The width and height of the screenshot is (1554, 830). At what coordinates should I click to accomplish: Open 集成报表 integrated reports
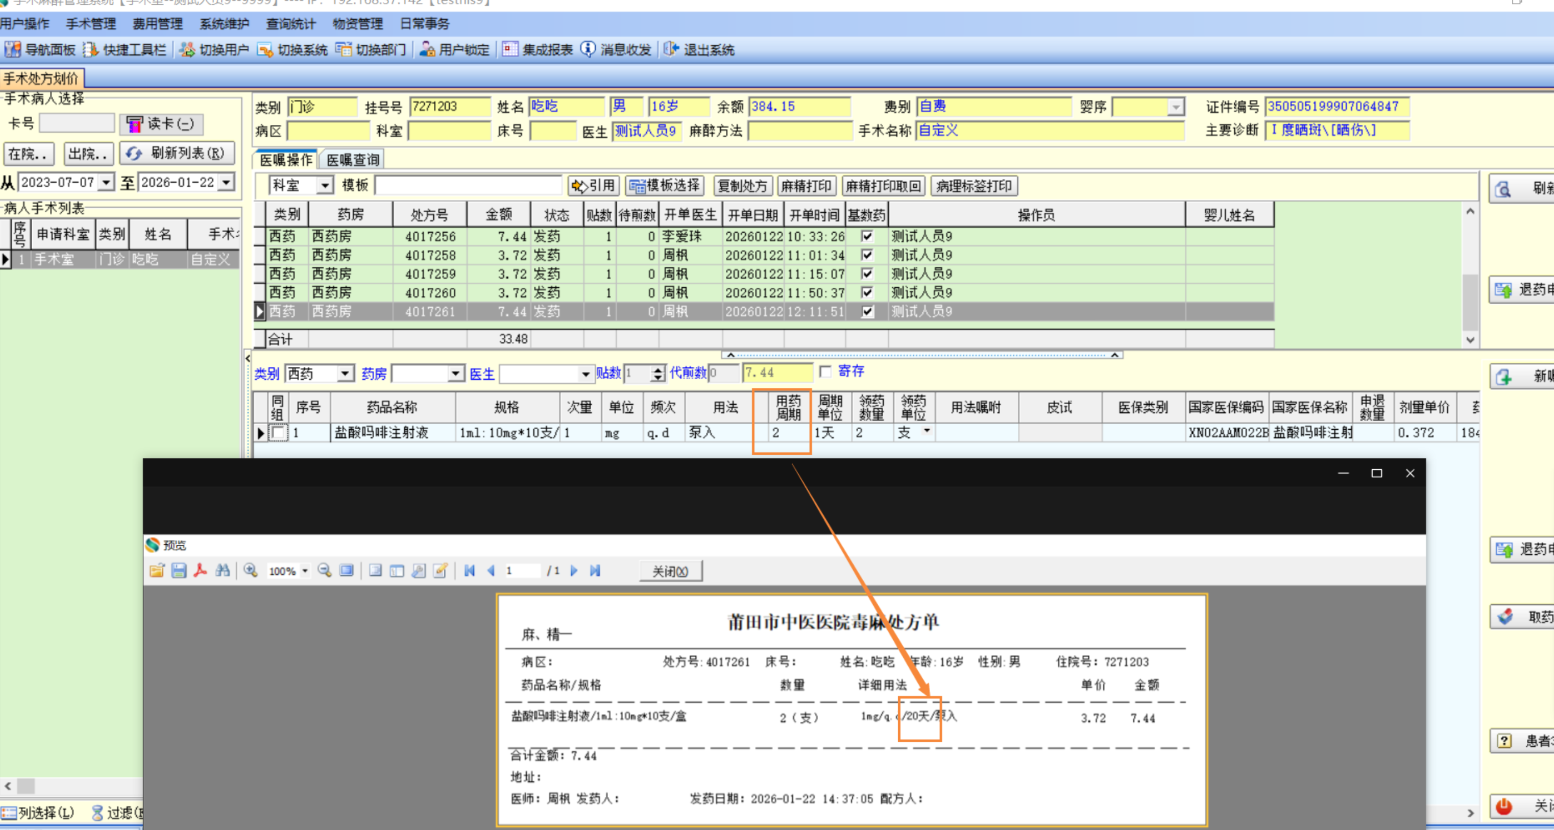pos(538,49)
